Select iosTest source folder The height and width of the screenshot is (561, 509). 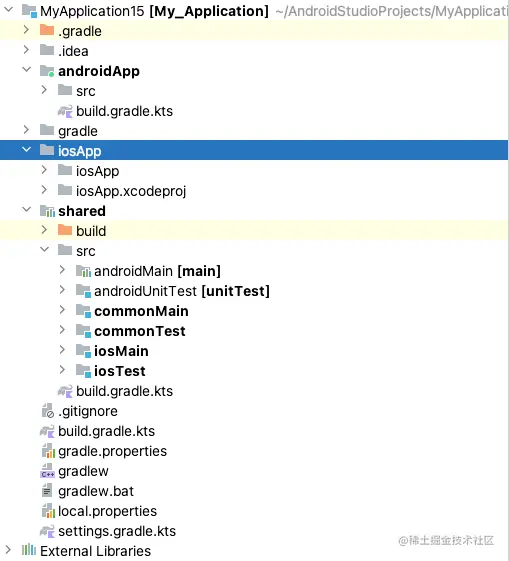tap(120, 371)
